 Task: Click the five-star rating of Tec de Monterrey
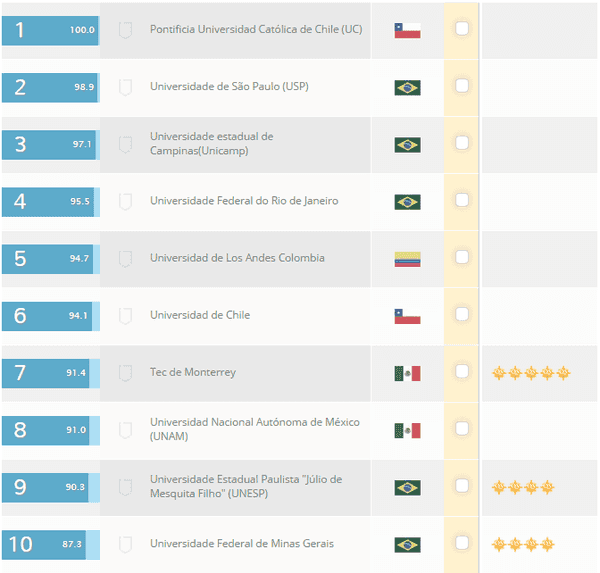click(x=531, y=372)
